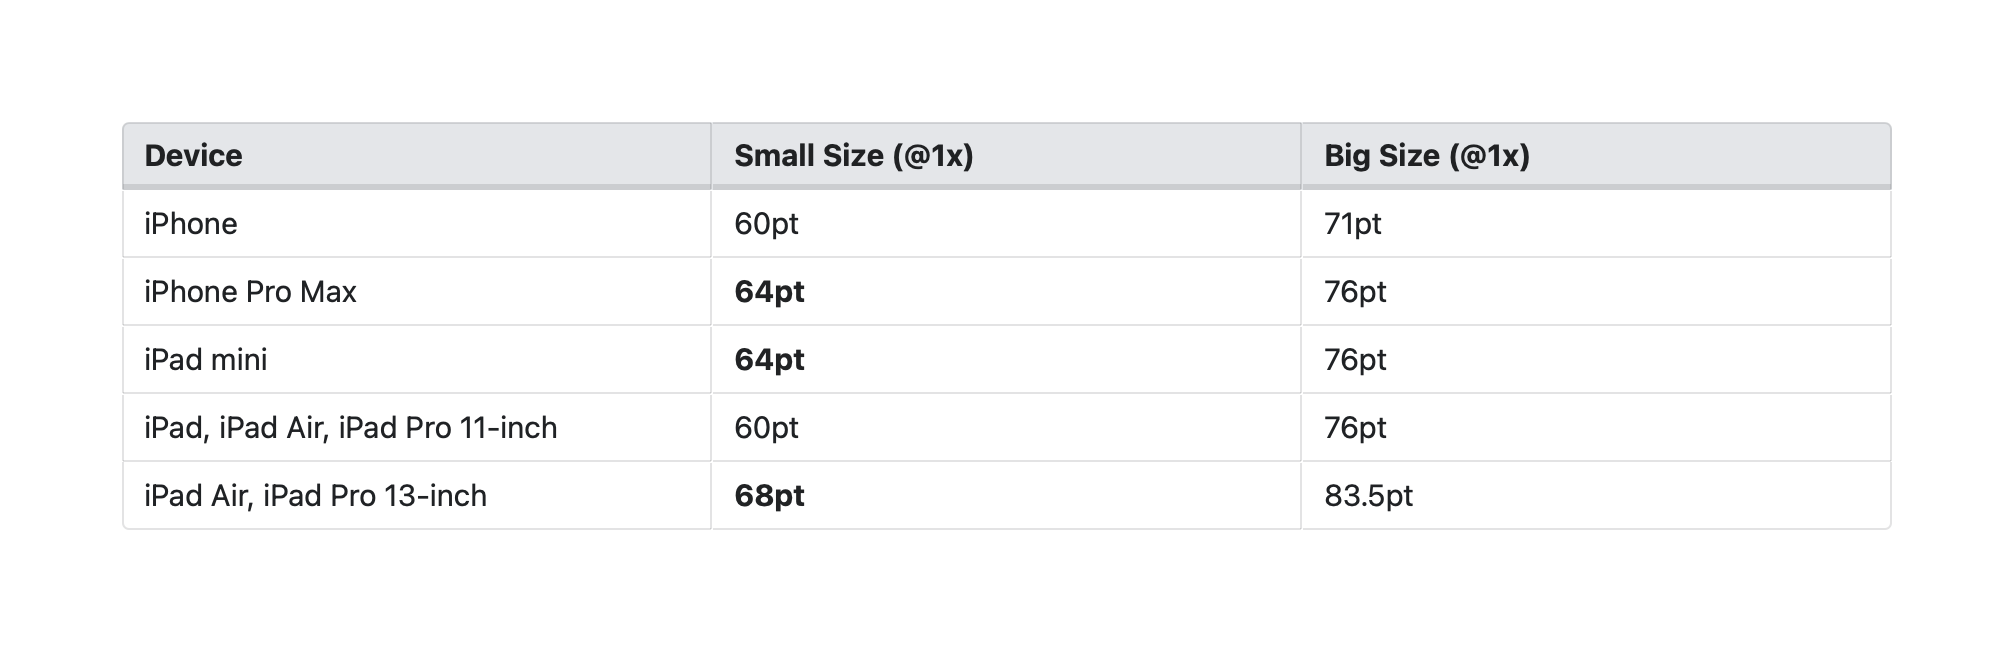Click the 71pt big size value

pos(1352,224)
